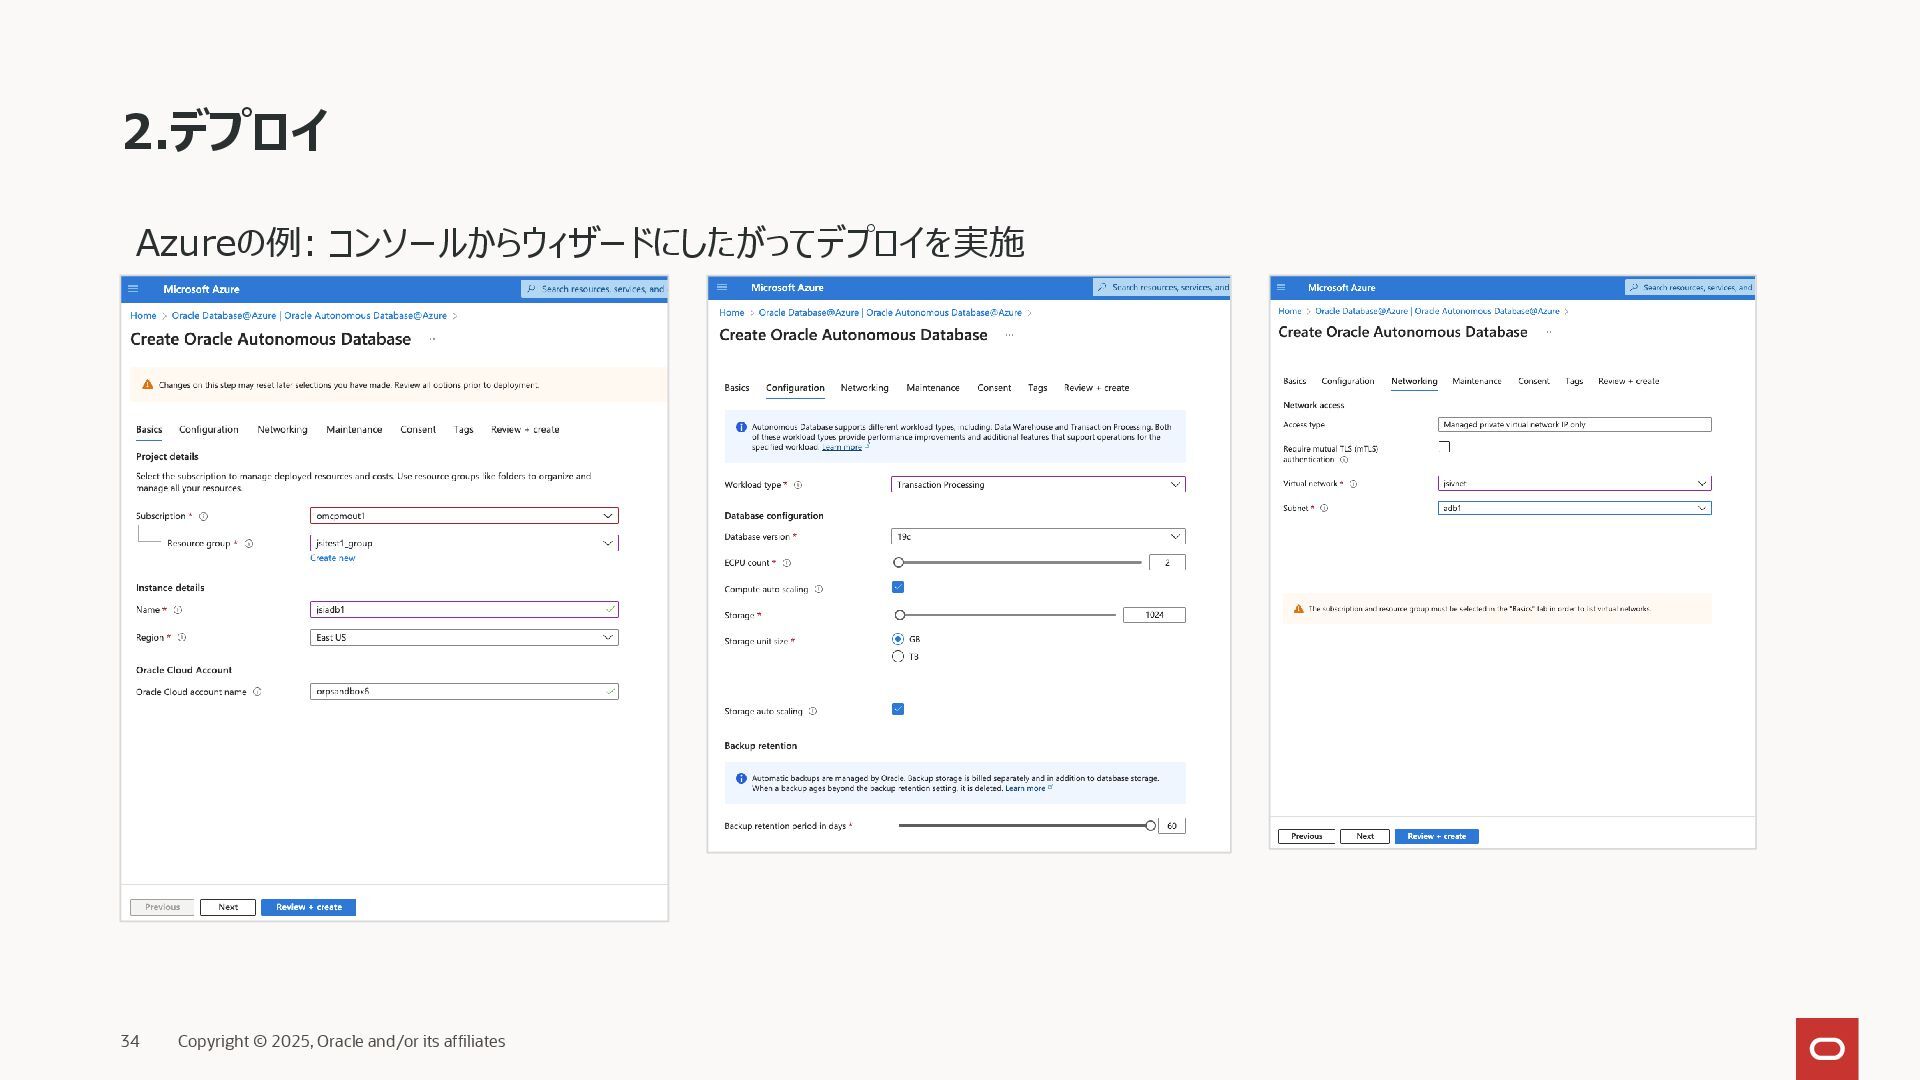Image resolution: width=1920 pixels, height=1080 pixels.
Task: Open Region dropdown showing East US
Action: (464, 638)
